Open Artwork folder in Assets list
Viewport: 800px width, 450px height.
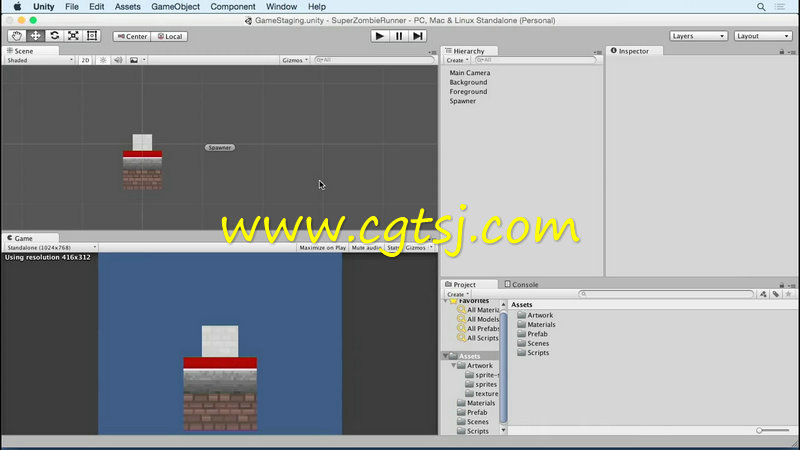(x=535, y=315)
